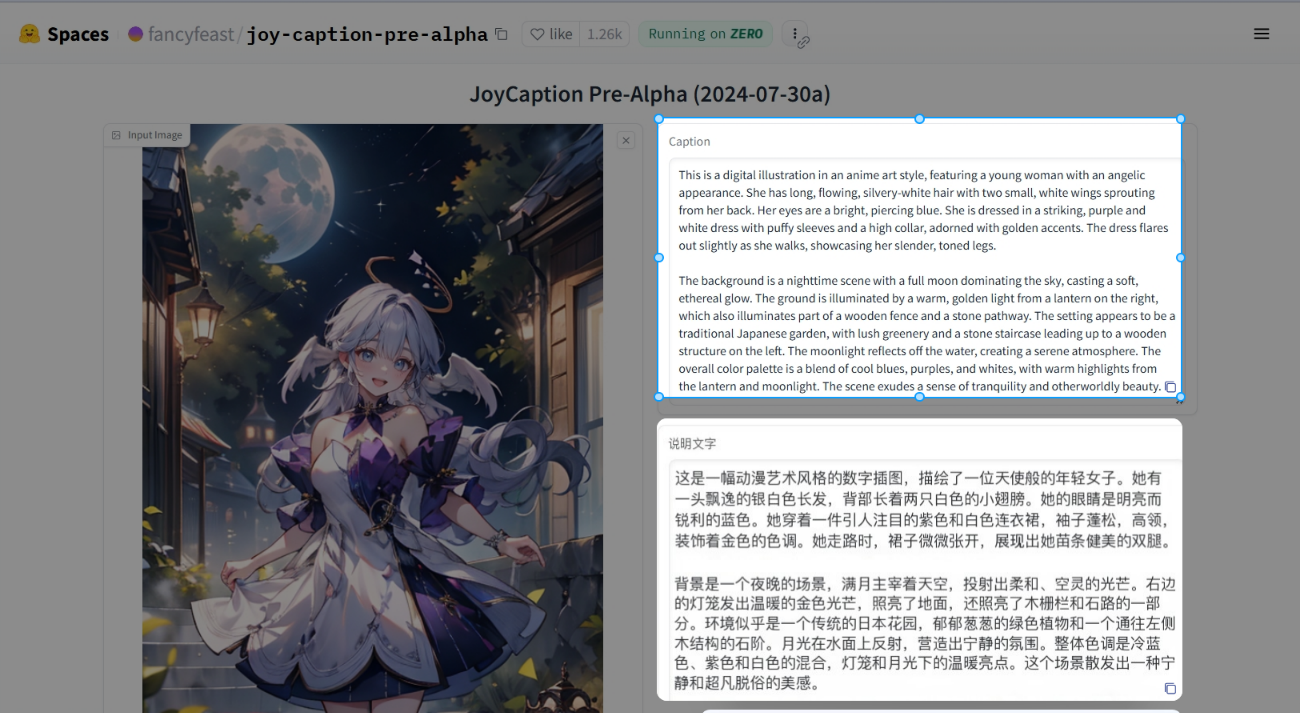Clear the input image with X button
1300x713 pixels.
(626, 141)
